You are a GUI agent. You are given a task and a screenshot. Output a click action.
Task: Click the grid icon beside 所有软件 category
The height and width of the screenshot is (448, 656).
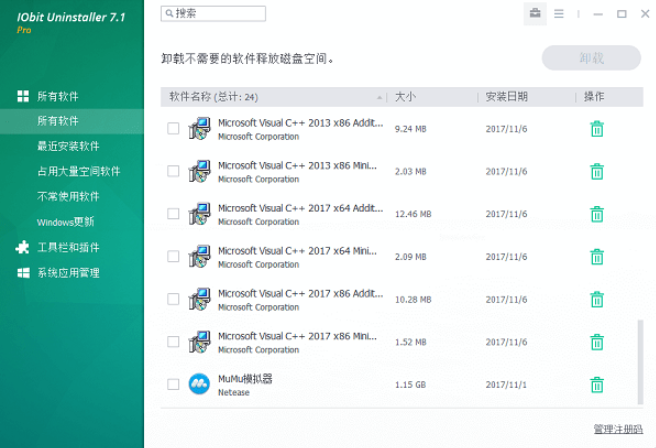click(23, 96)
